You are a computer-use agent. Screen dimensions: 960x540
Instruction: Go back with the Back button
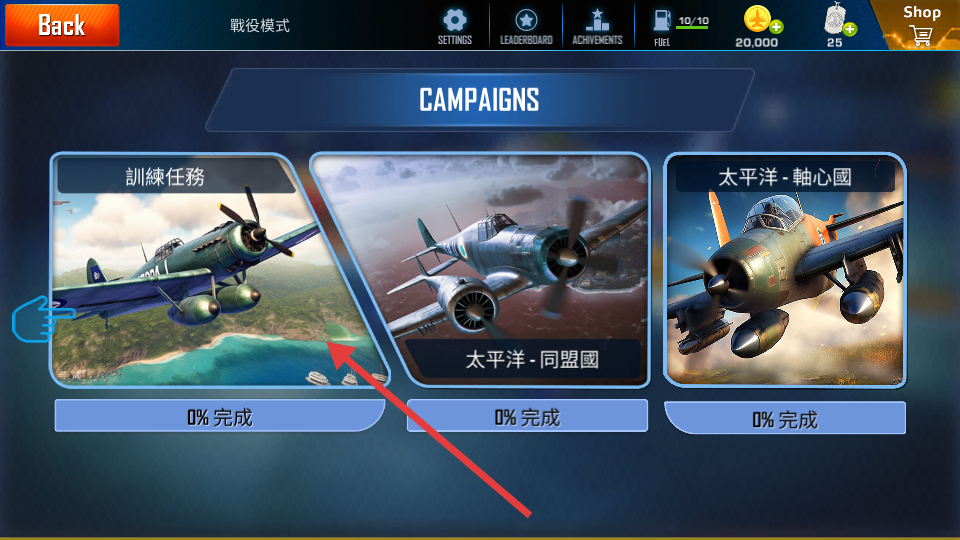pos(62,25)
